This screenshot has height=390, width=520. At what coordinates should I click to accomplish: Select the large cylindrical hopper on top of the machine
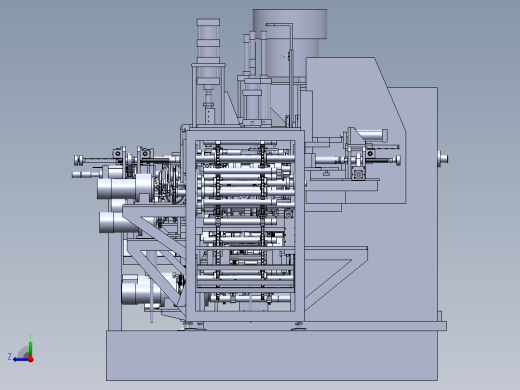(289, 42)
